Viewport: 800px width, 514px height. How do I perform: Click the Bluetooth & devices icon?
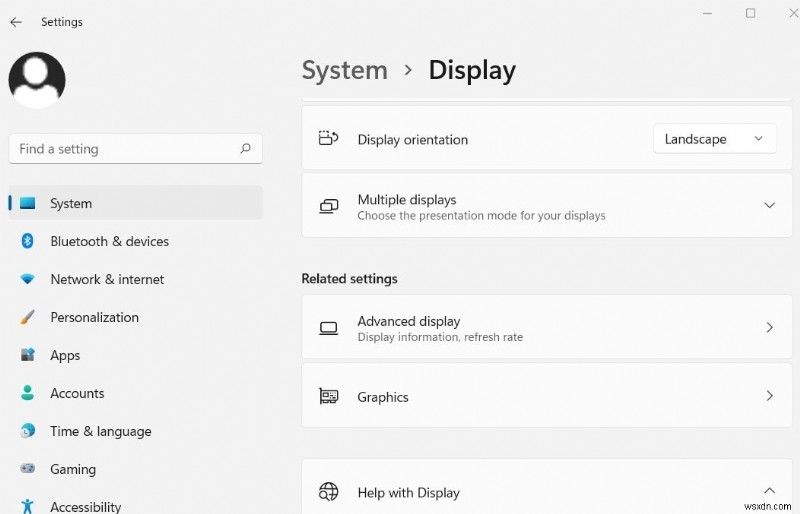click(28, 241)
